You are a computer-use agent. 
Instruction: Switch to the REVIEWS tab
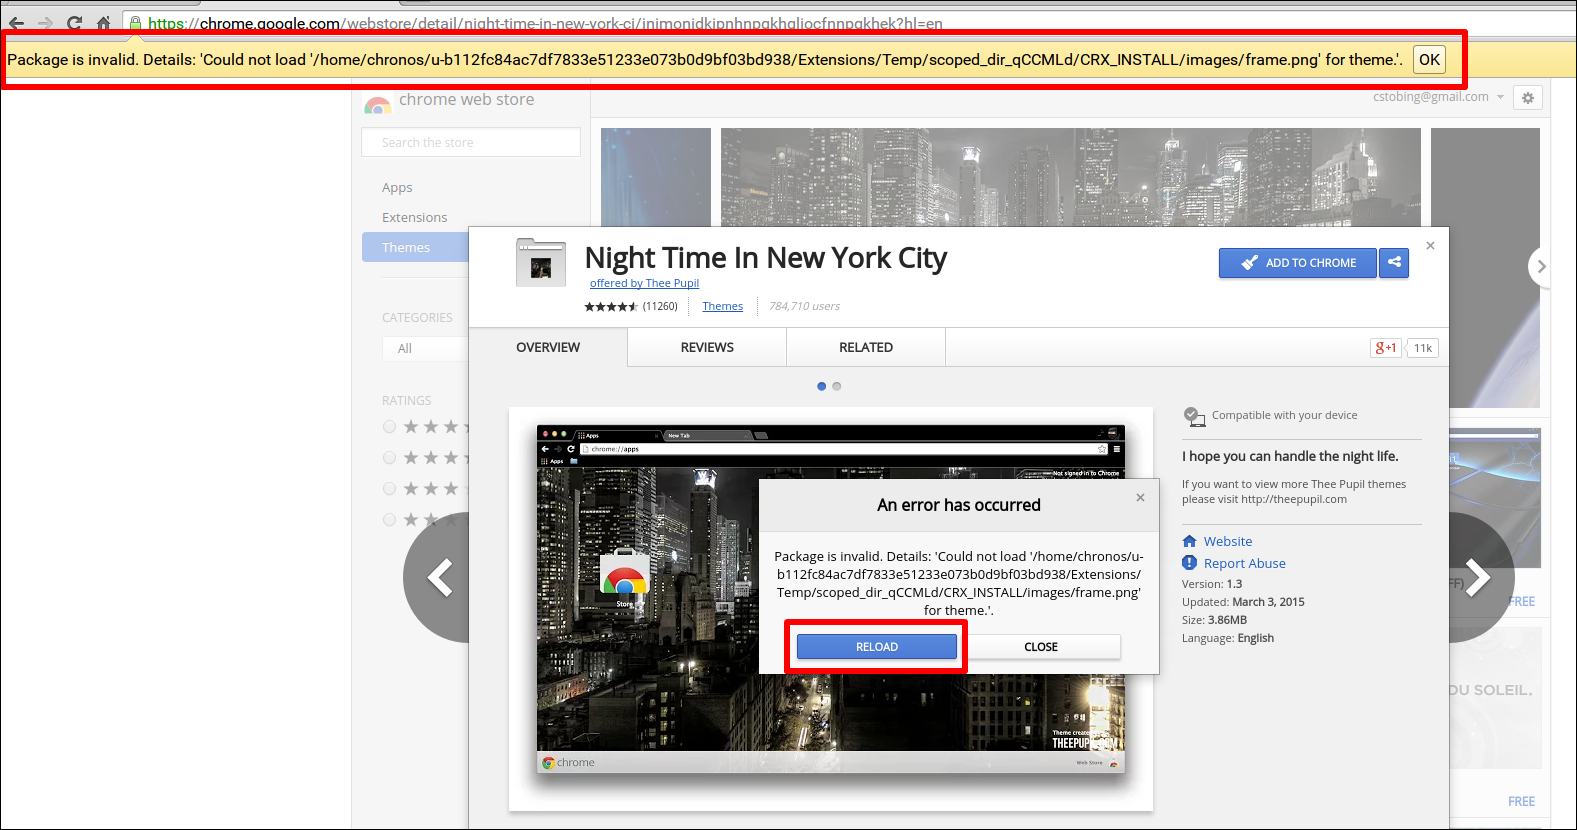pyautogui.click(x=707, y=348)
